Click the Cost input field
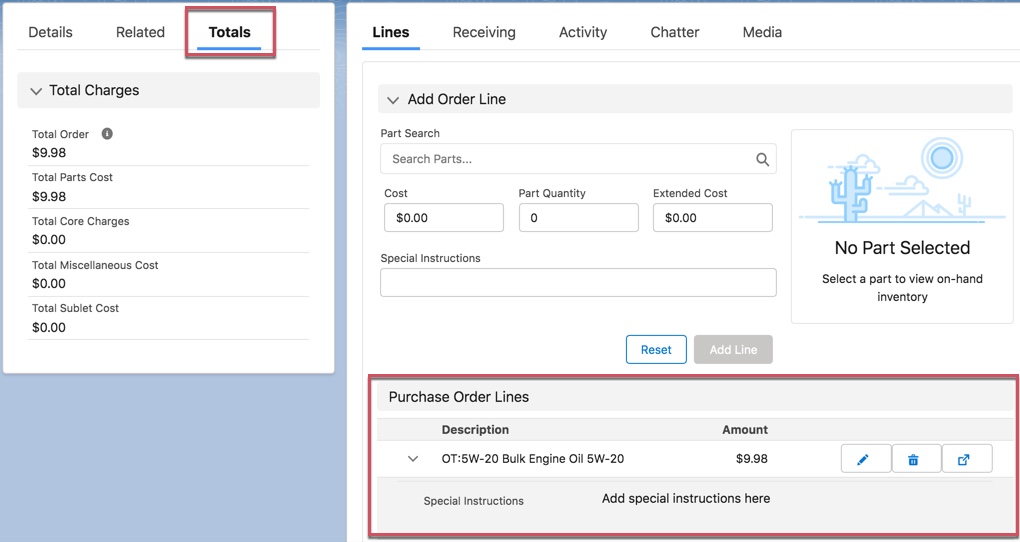The image size is (1020, 542). pos(444,217)
